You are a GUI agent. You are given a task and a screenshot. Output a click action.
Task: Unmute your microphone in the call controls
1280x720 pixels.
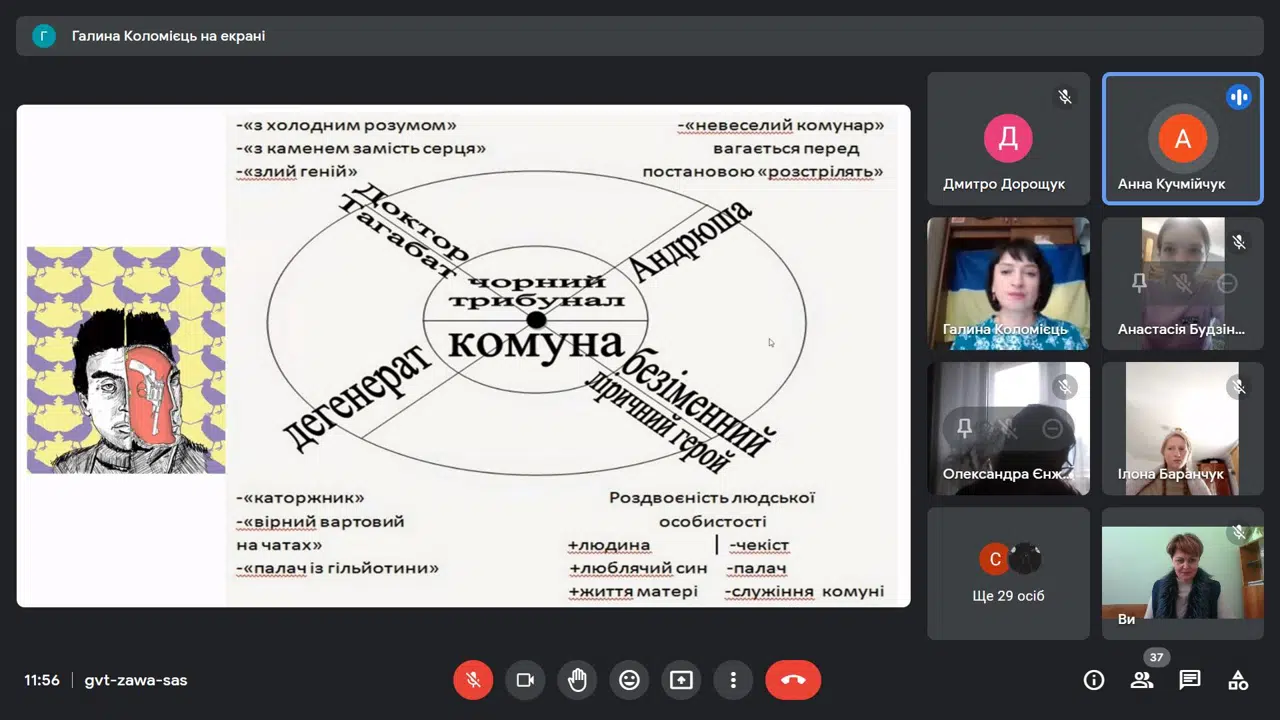click(473, 680)
